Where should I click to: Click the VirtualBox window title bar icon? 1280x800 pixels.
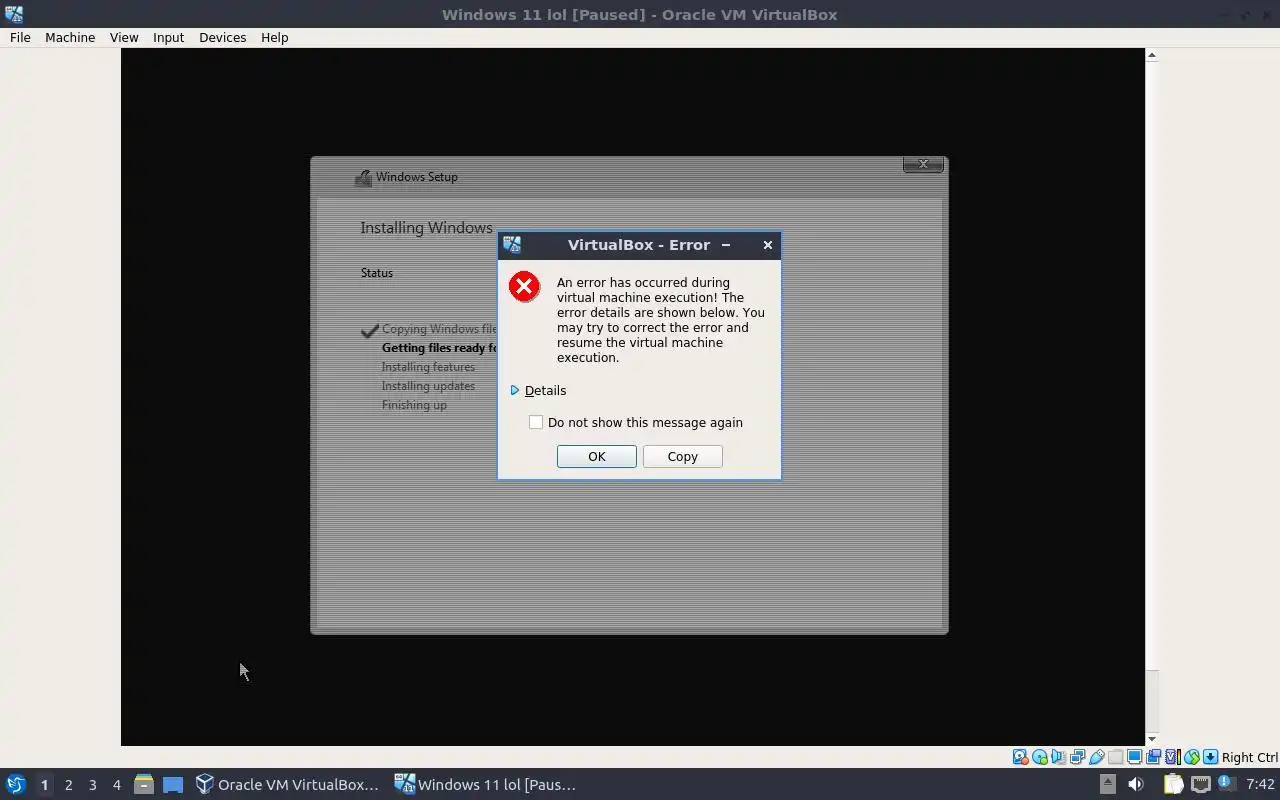(13, 14)
